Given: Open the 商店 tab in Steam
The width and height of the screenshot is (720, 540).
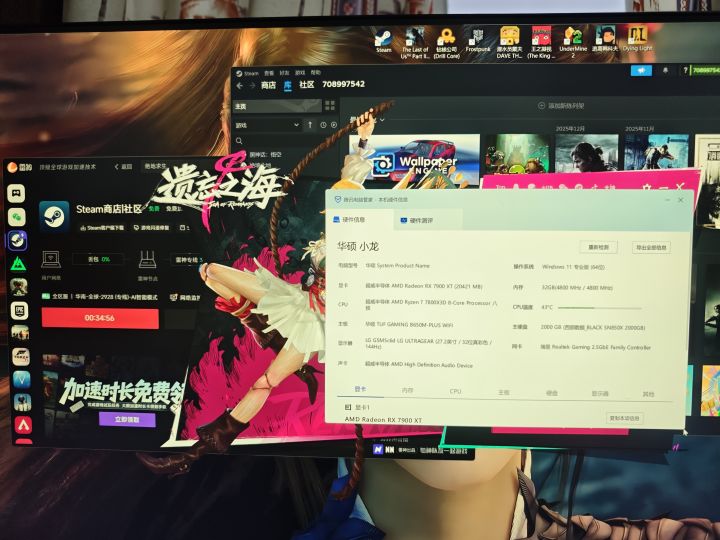Looking at the screenshot, I should pos(268,85).
